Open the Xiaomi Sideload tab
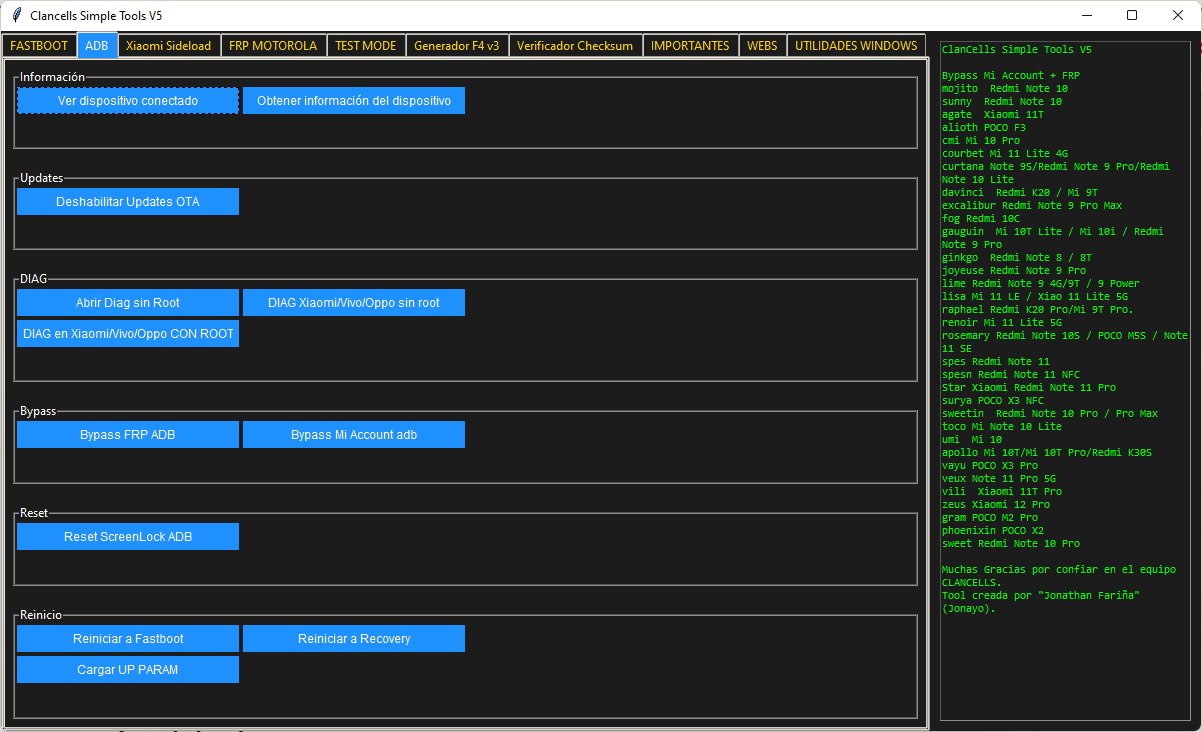The image size is (1202, 732). [169, 45]
